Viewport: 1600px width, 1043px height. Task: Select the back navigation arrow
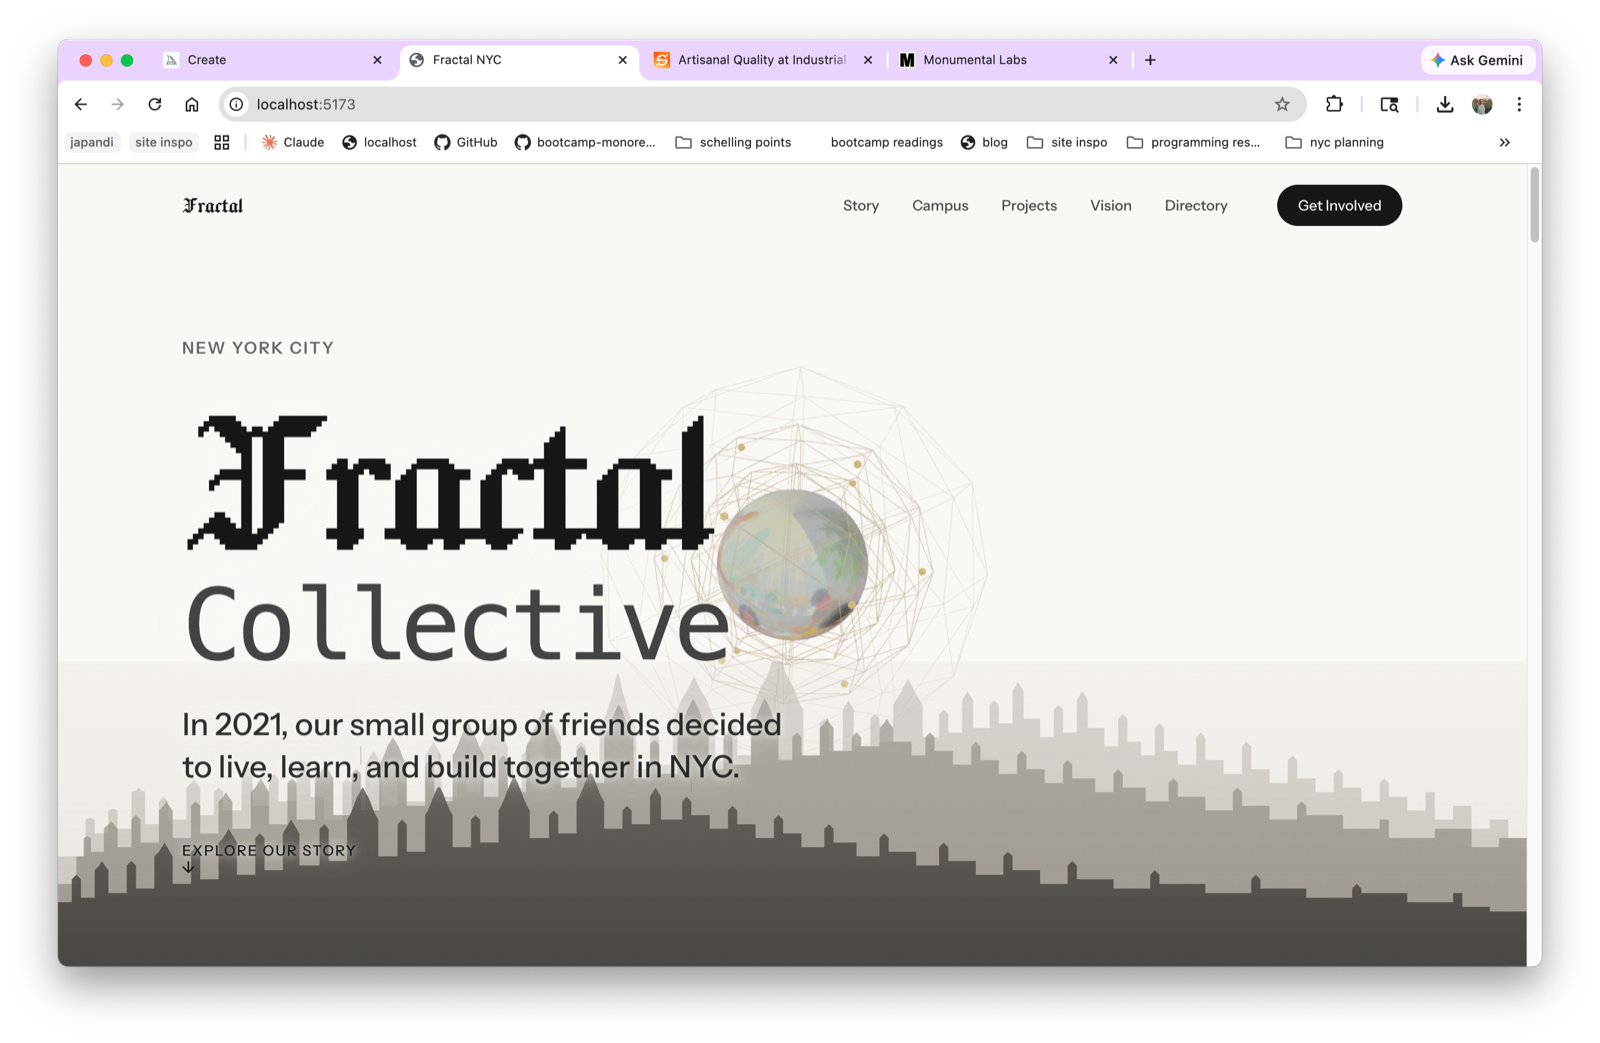pyautogui.click(x=80, y=104)
